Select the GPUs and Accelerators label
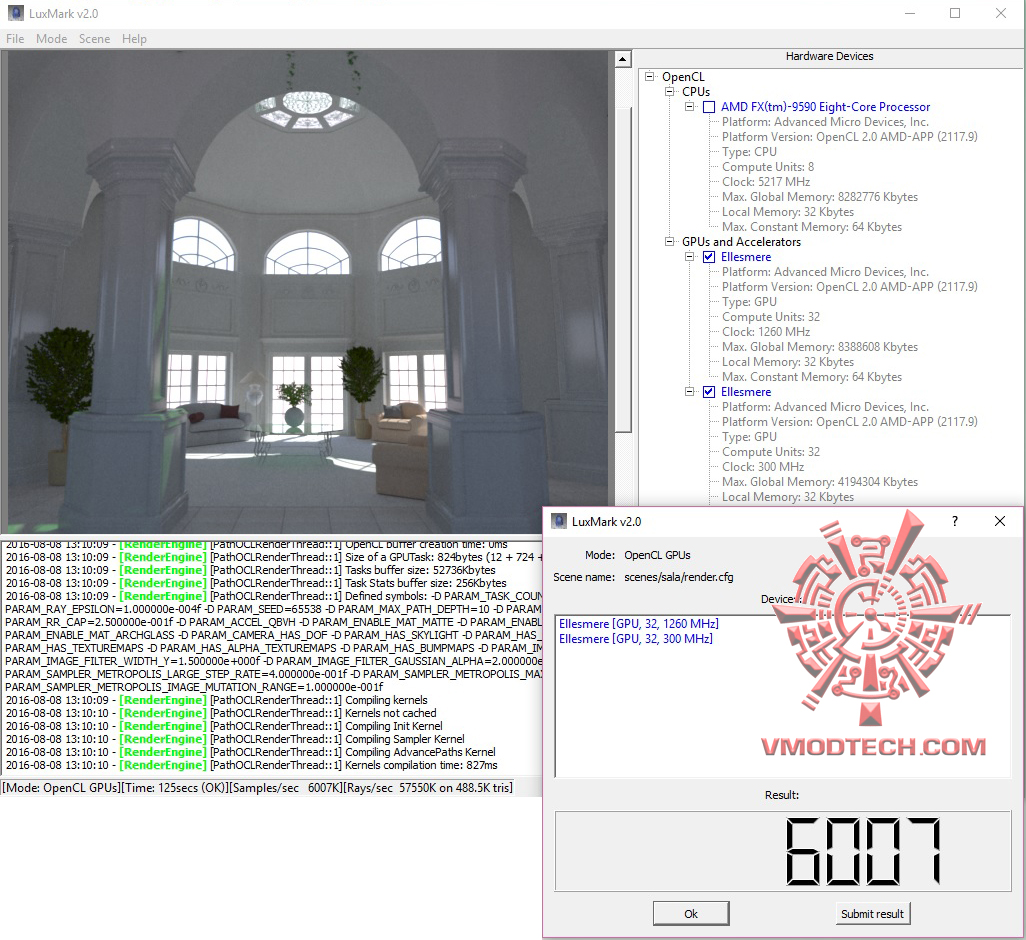Image resolution: width=1026 pixels, height=940 pixels. [741, 242]
